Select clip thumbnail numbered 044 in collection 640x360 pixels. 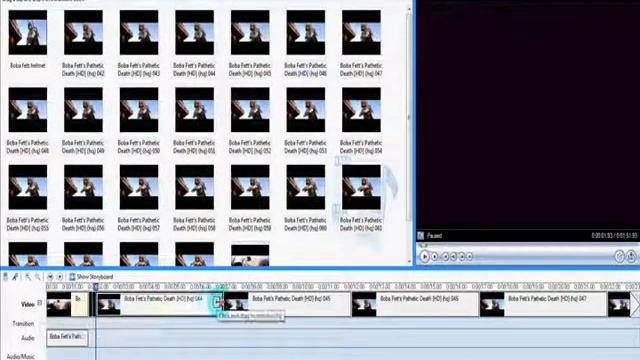click(x=195, y=33)
